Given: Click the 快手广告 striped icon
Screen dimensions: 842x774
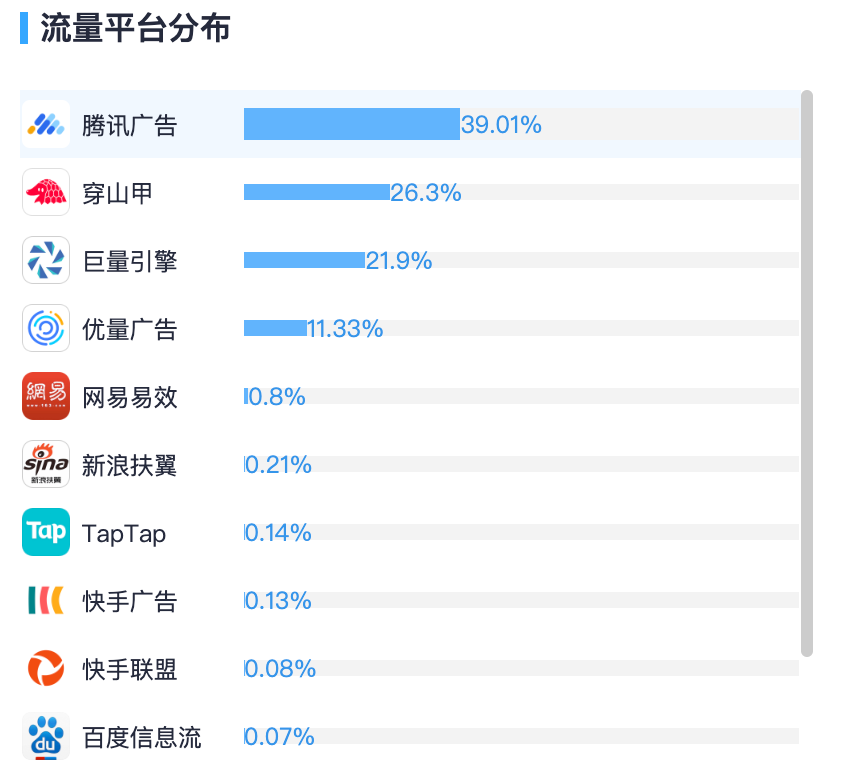Looking at the screenshot, I should (x=46, y=600).
